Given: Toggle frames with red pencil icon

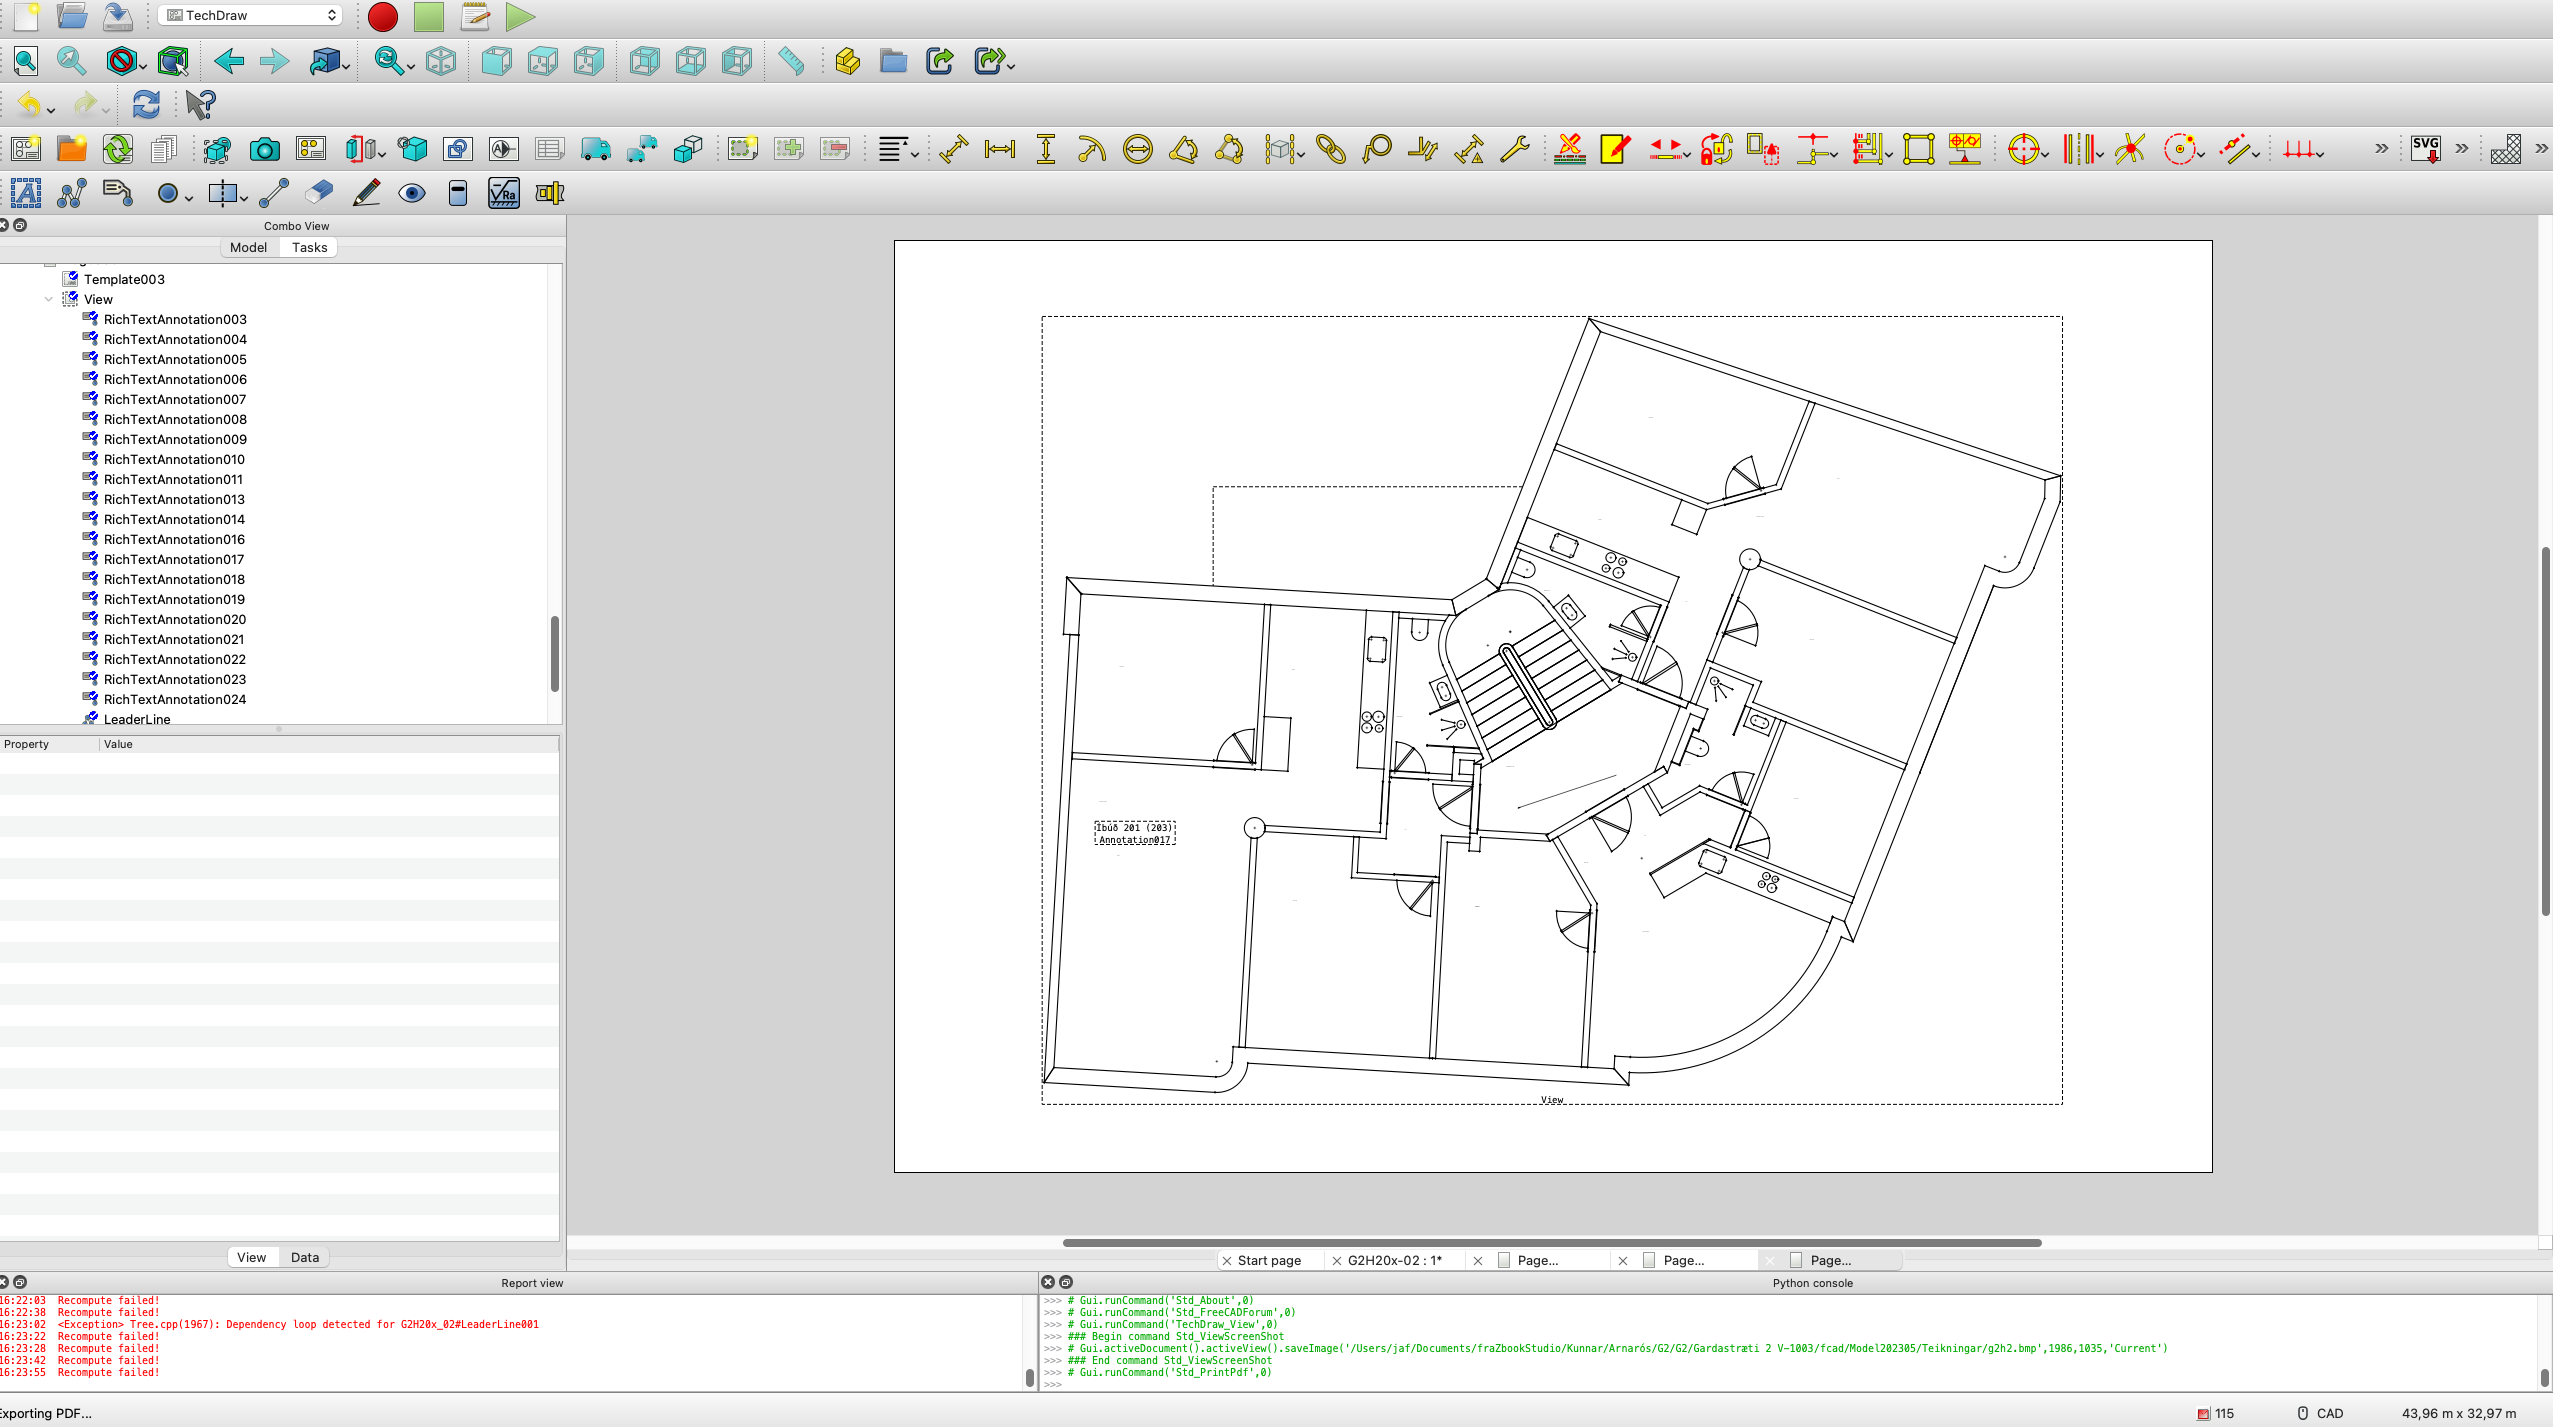Looking at the screenshot, I should click(x=1615, y=150).
